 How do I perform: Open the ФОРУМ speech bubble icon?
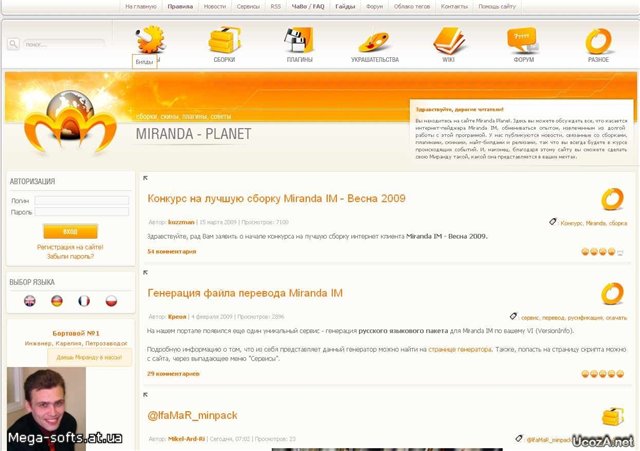tap(523, 40)
